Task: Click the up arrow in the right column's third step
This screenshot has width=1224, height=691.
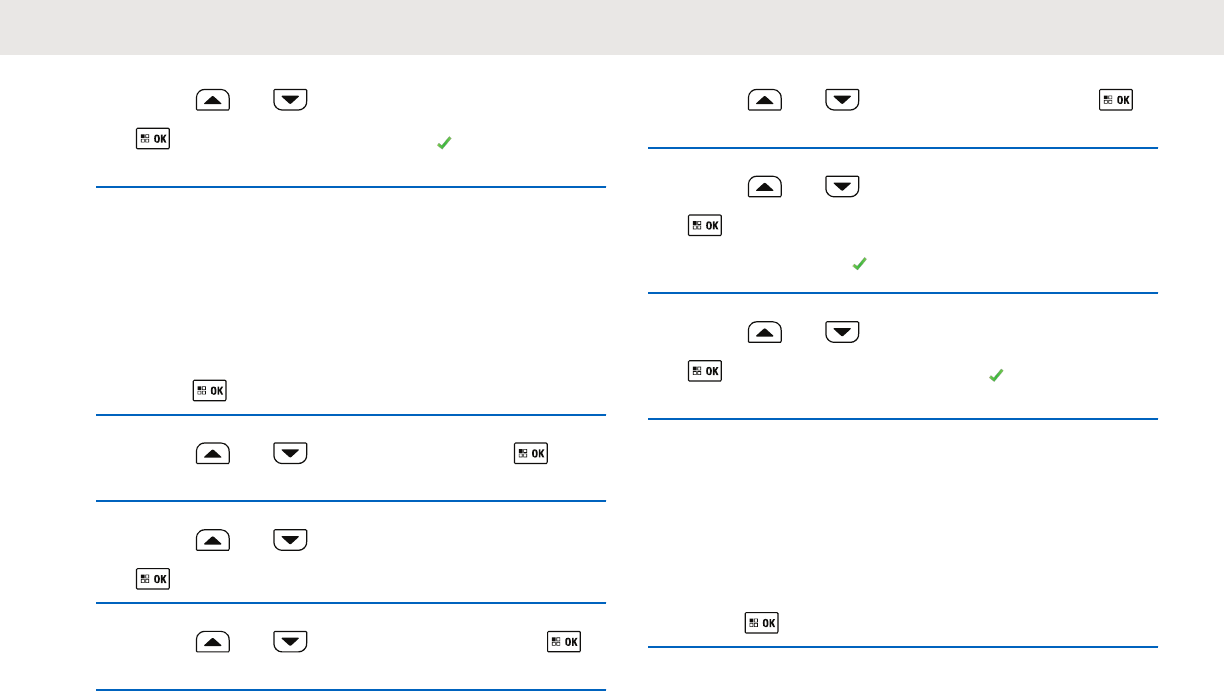Action: point(766,331)
